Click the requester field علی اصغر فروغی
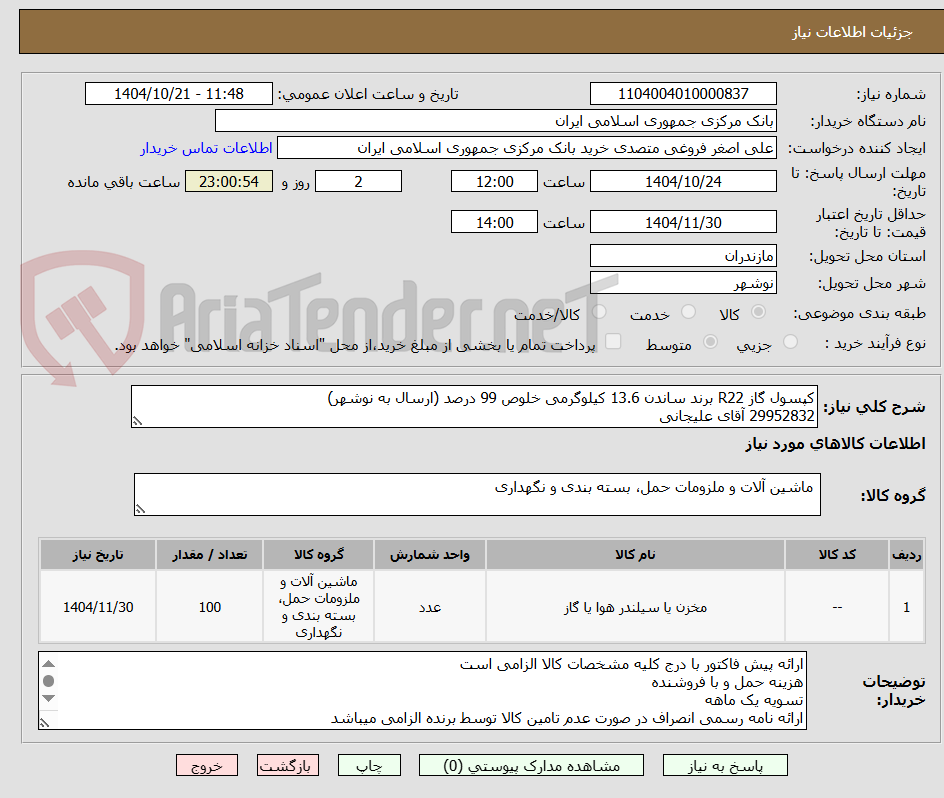944x798 pixels. (527, 148)
